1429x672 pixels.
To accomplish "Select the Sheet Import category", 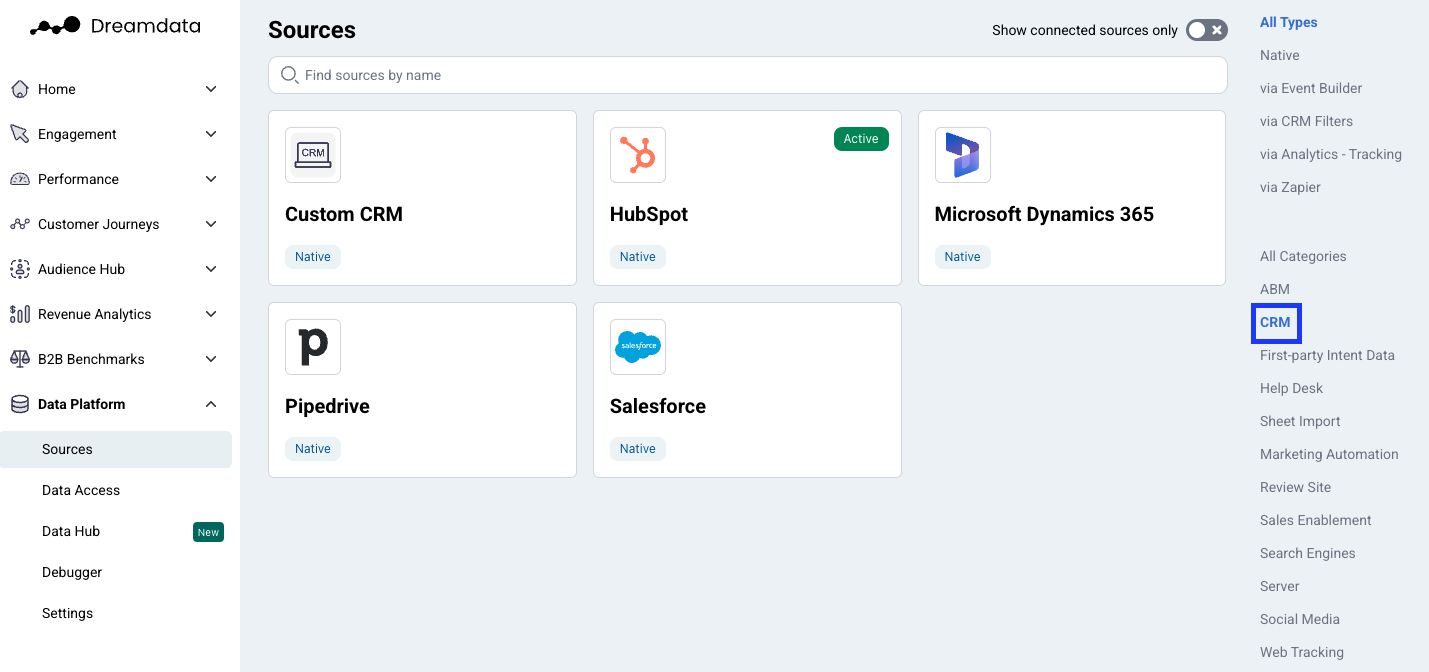I will [1300, 421].
